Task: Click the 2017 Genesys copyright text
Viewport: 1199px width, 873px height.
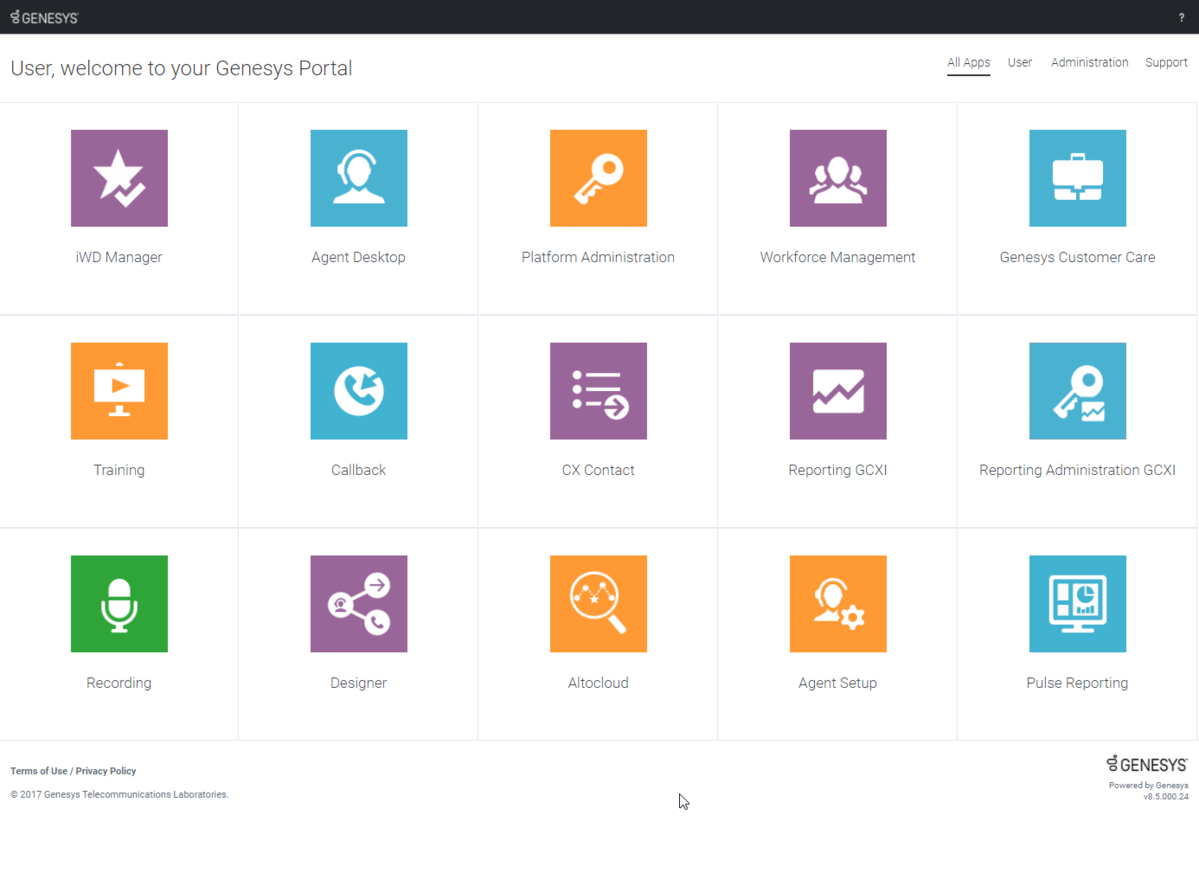Action: pos(119,795)
